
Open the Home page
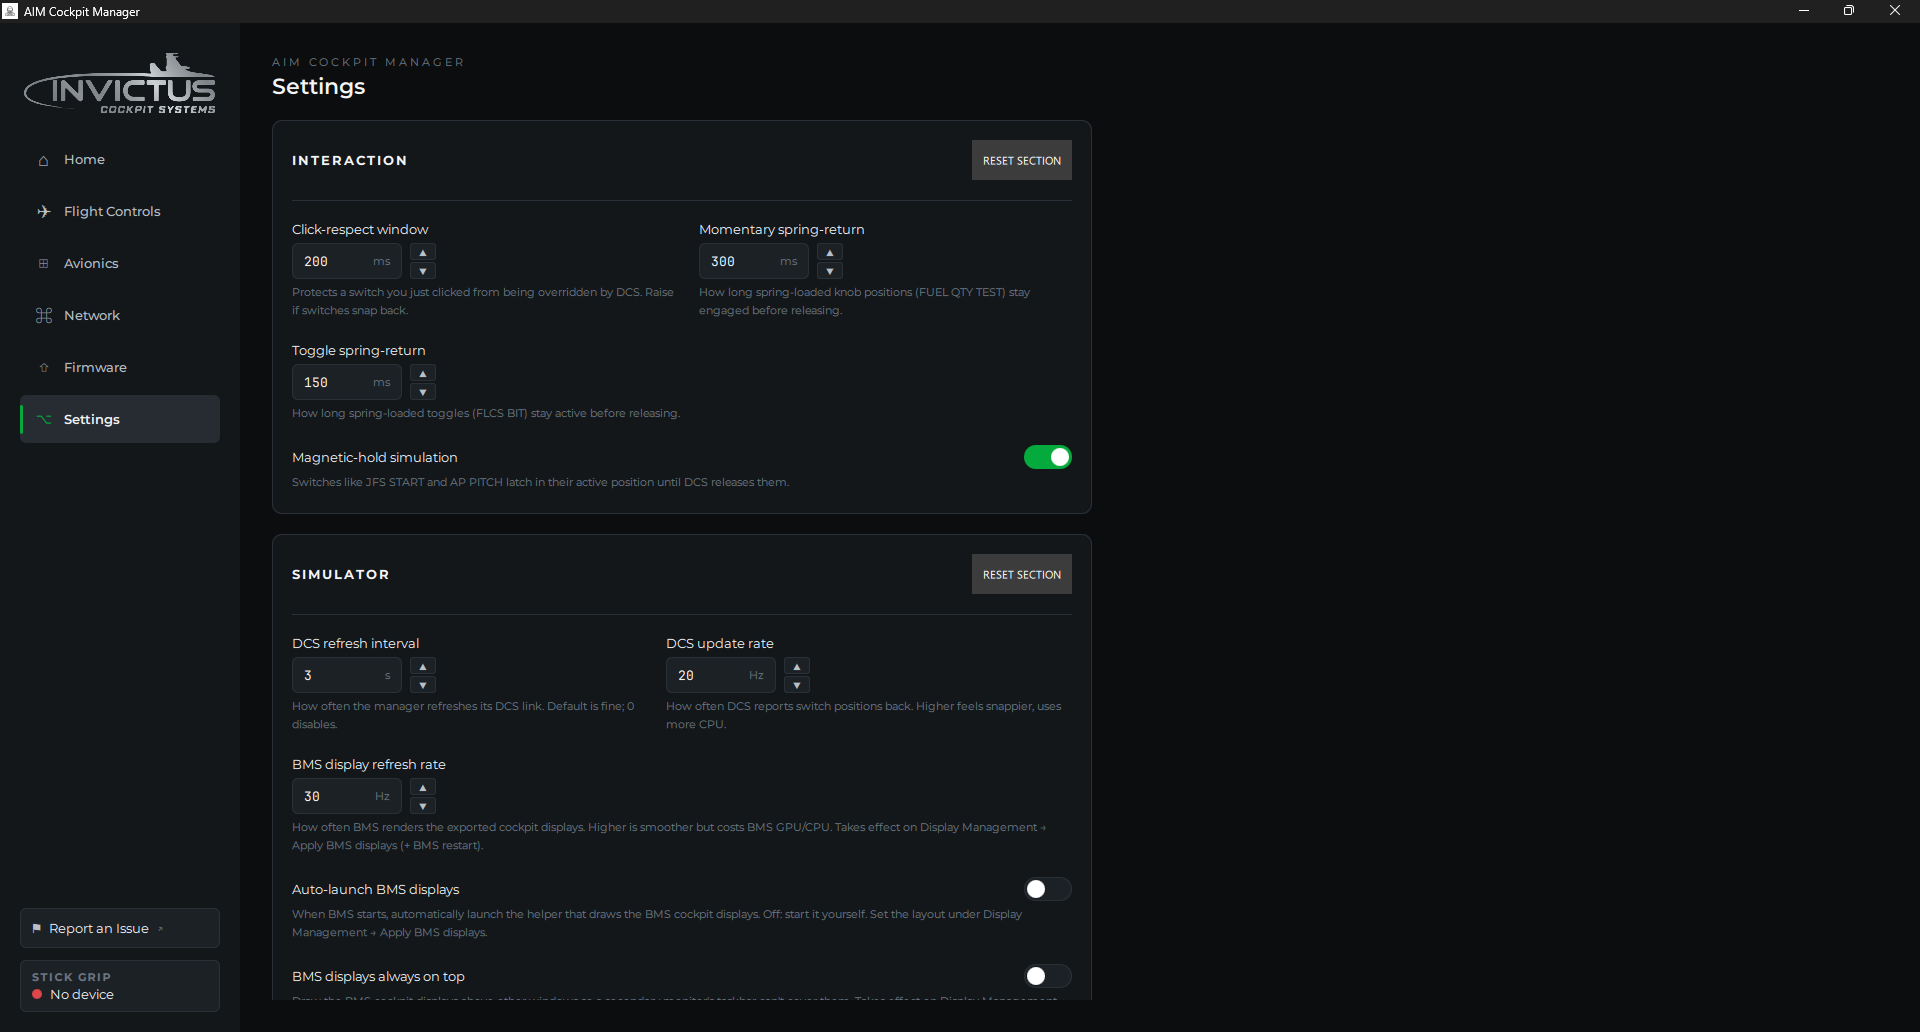click(120, 160)
